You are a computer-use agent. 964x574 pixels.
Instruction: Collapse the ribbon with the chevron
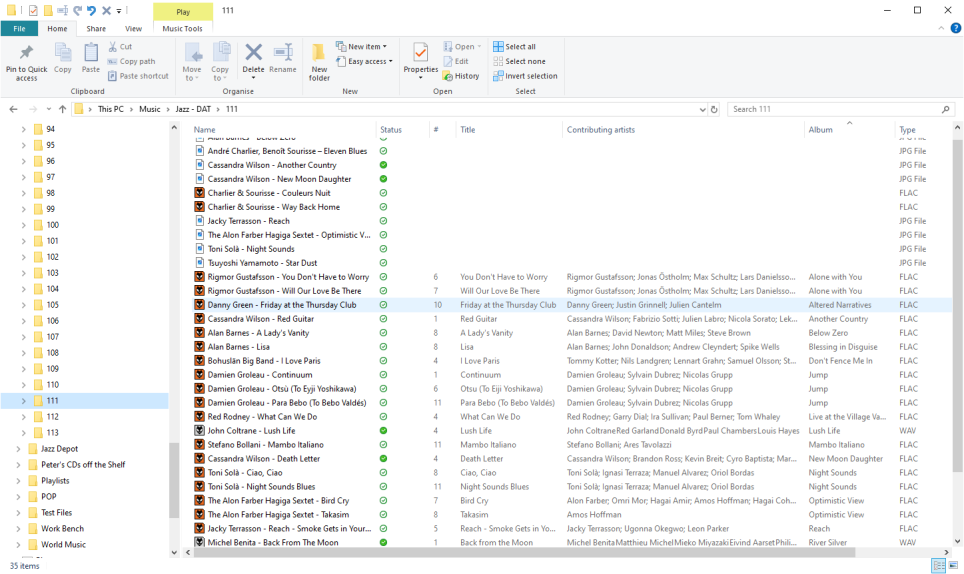point(941,28)
